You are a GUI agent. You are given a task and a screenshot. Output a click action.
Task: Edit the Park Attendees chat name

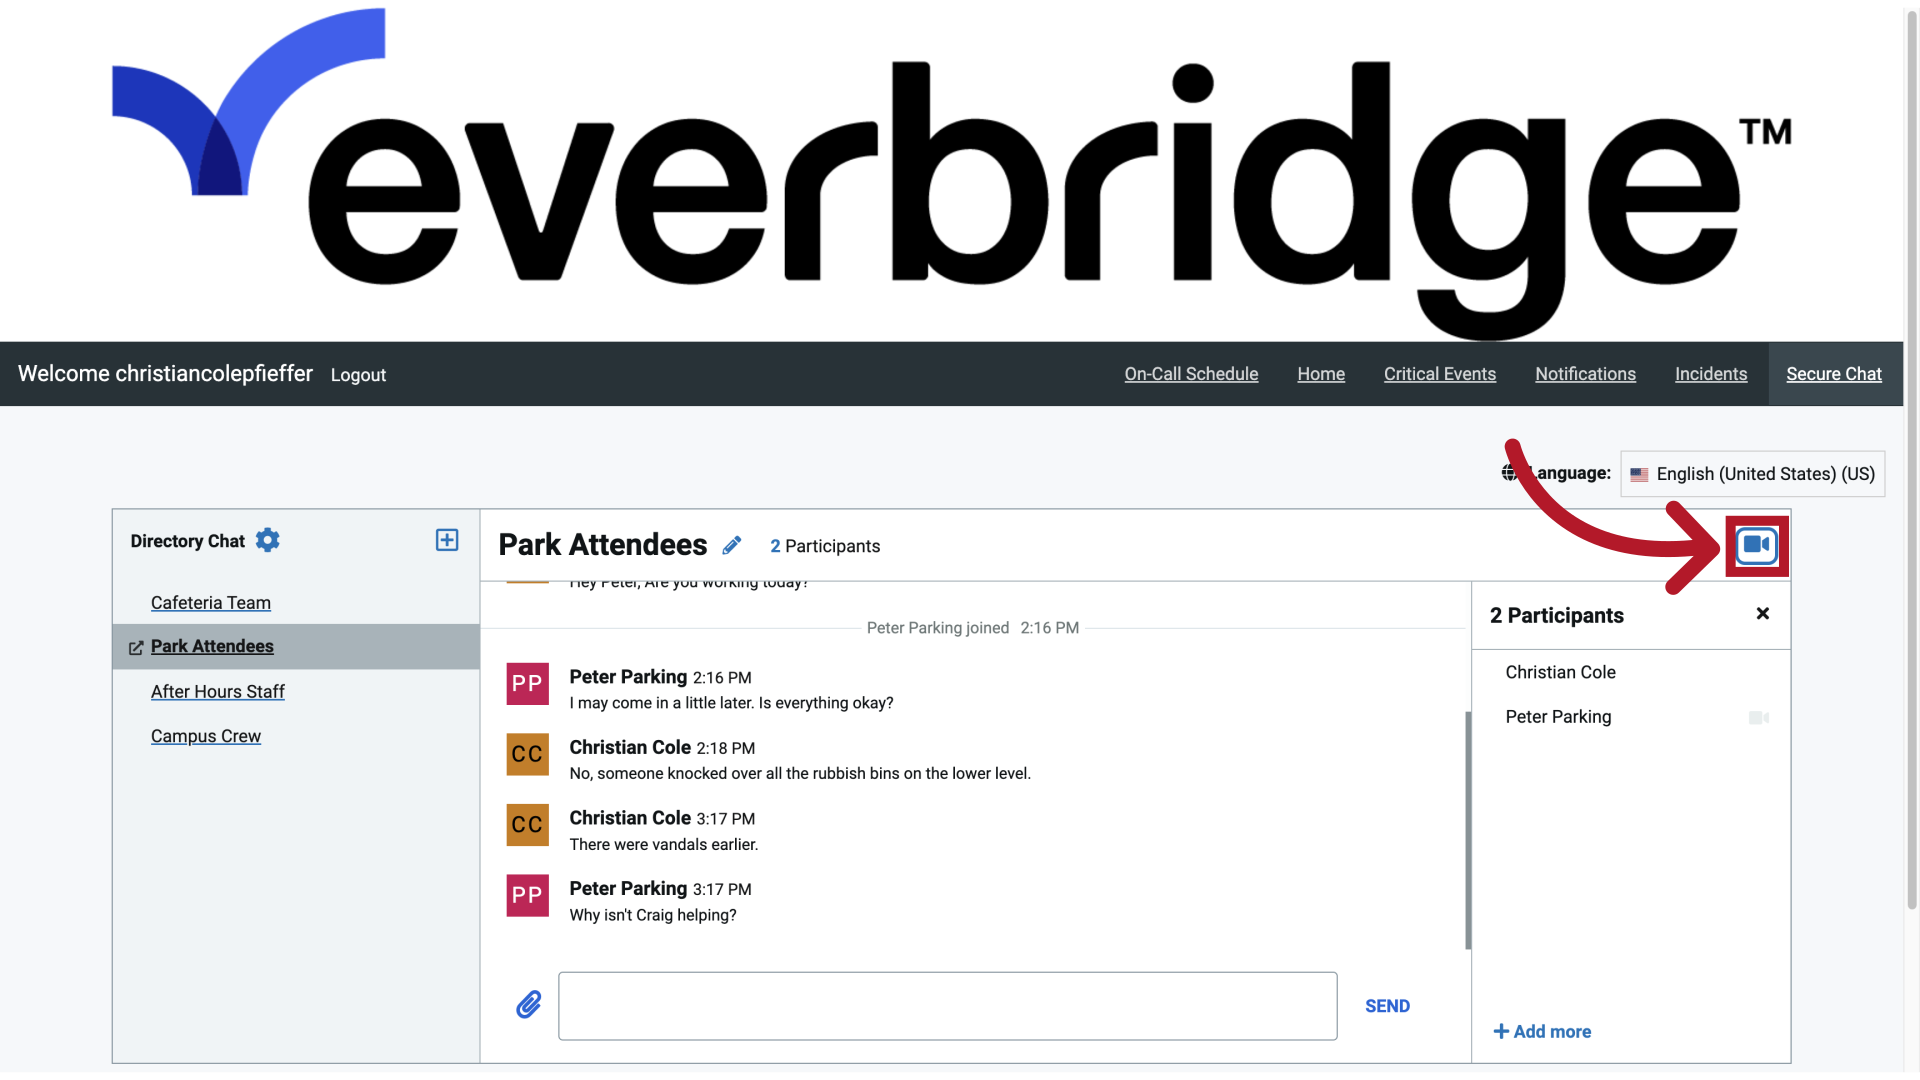(732, 545)
